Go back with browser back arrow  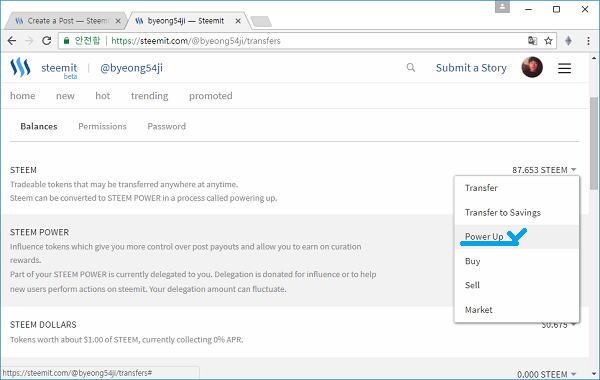[x=12, y=41]
